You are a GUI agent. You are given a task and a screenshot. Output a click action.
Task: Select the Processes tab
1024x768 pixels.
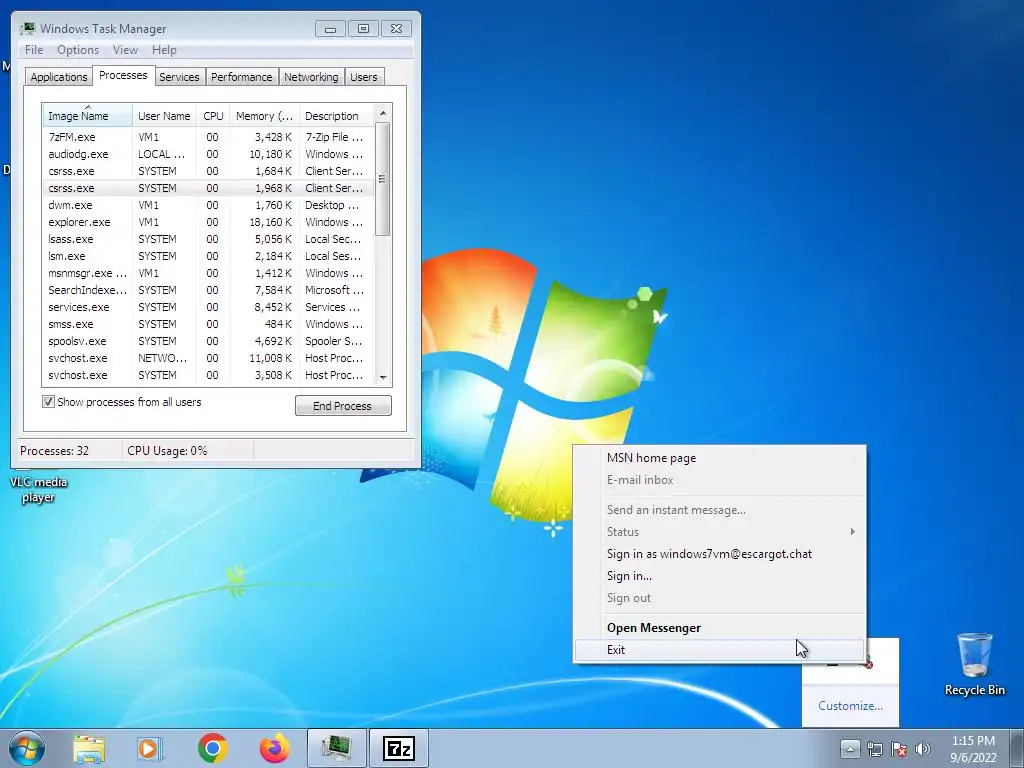[x=123, y=75]
